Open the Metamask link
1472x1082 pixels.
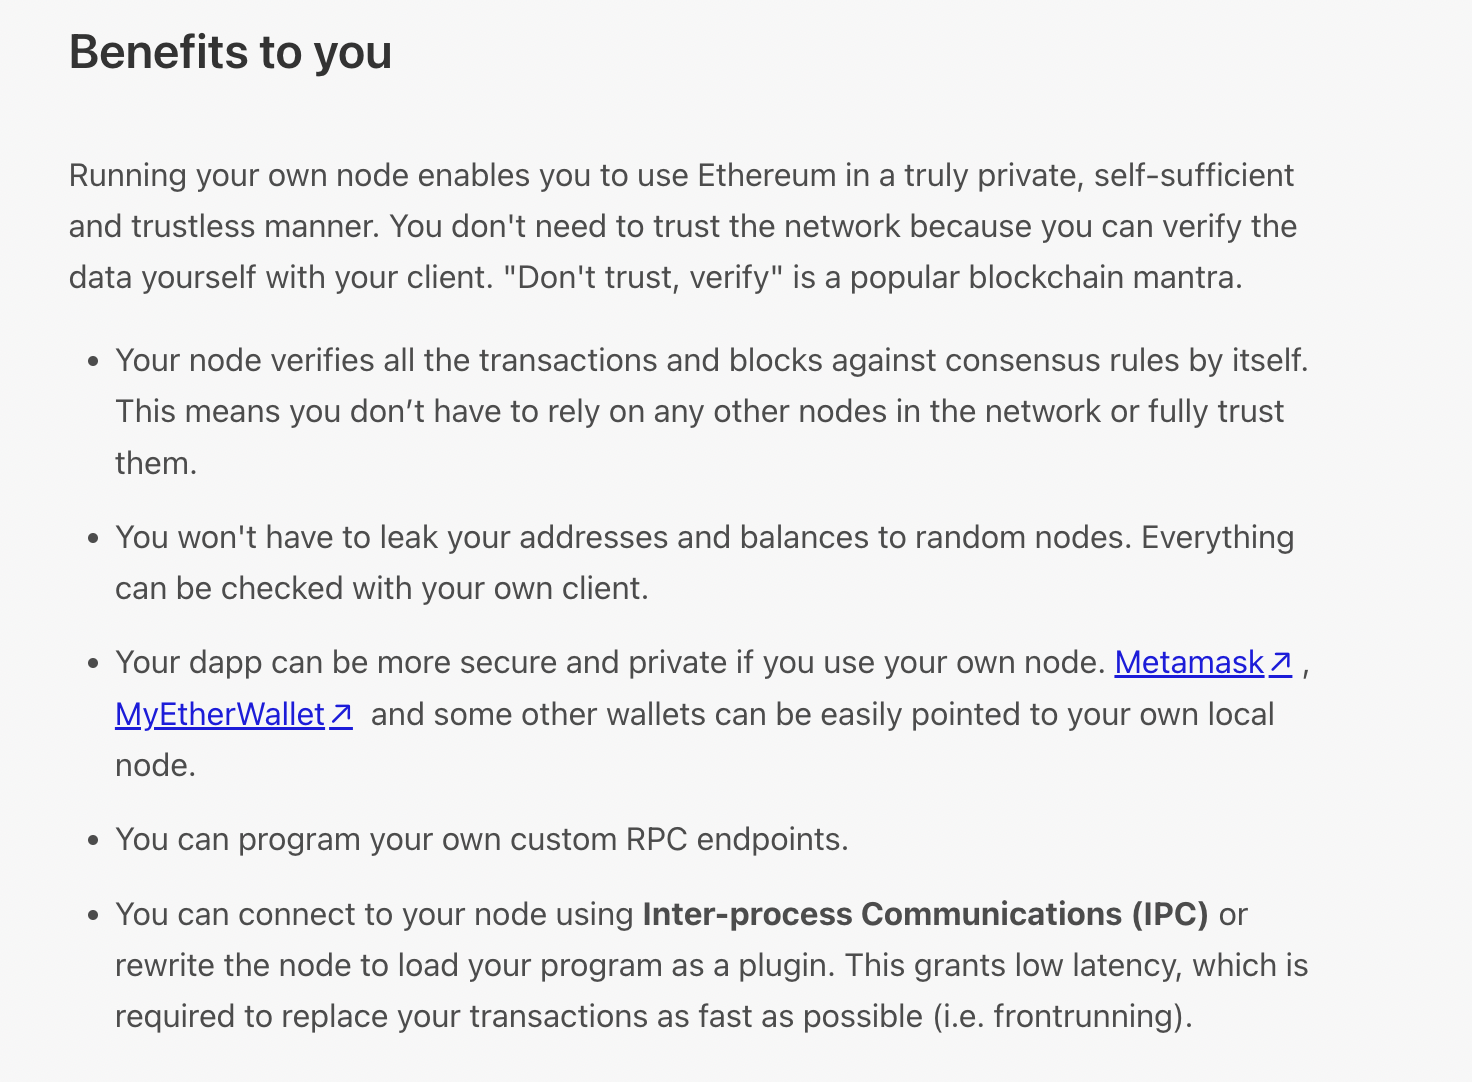[1189, 663]
